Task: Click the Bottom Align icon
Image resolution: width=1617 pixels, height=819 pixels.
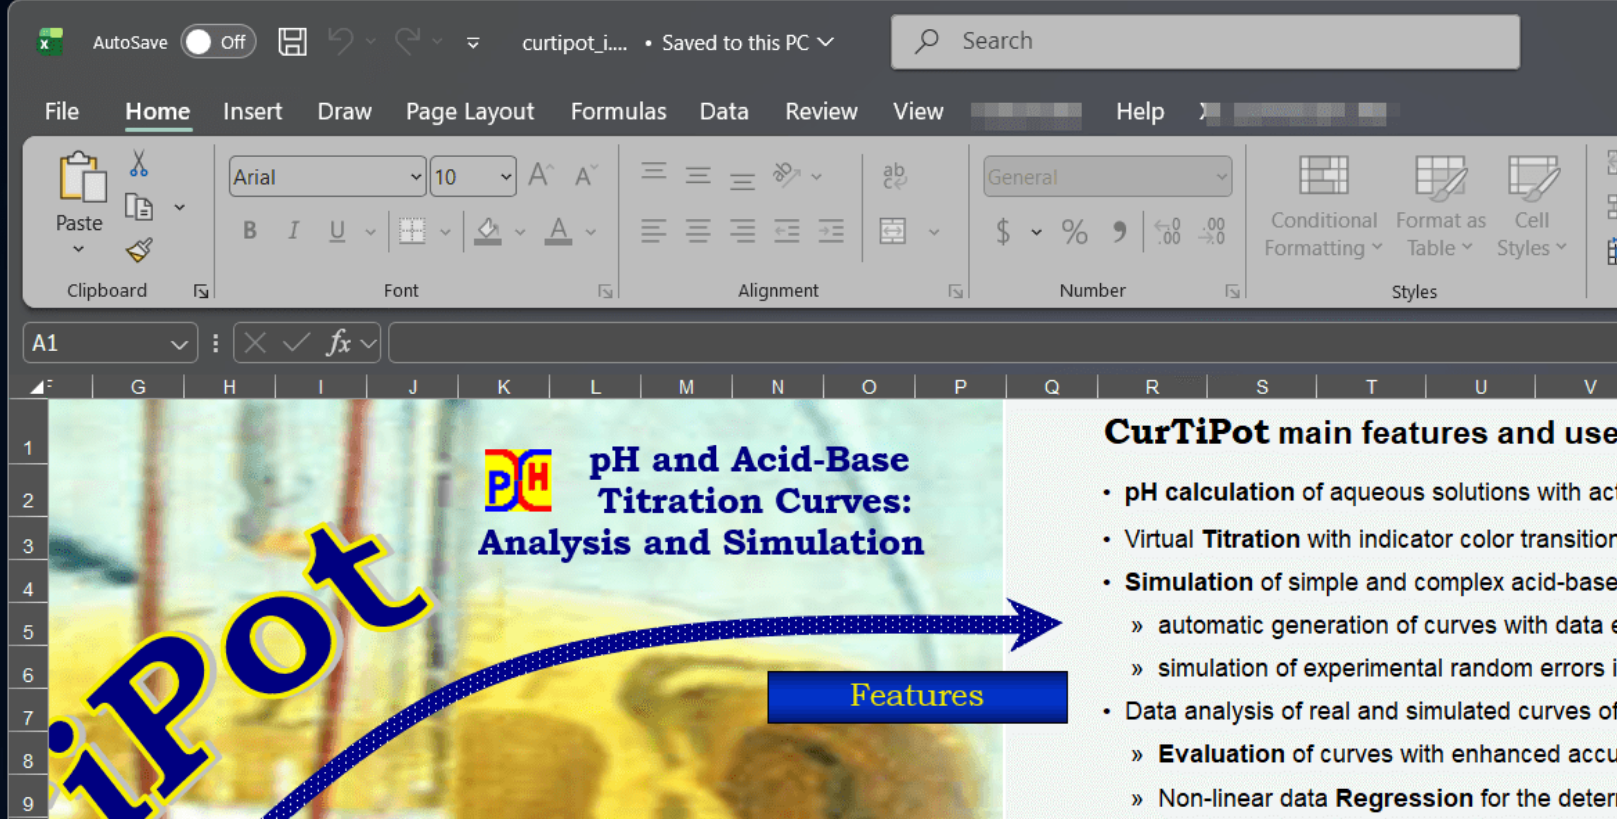Action: 742,179
